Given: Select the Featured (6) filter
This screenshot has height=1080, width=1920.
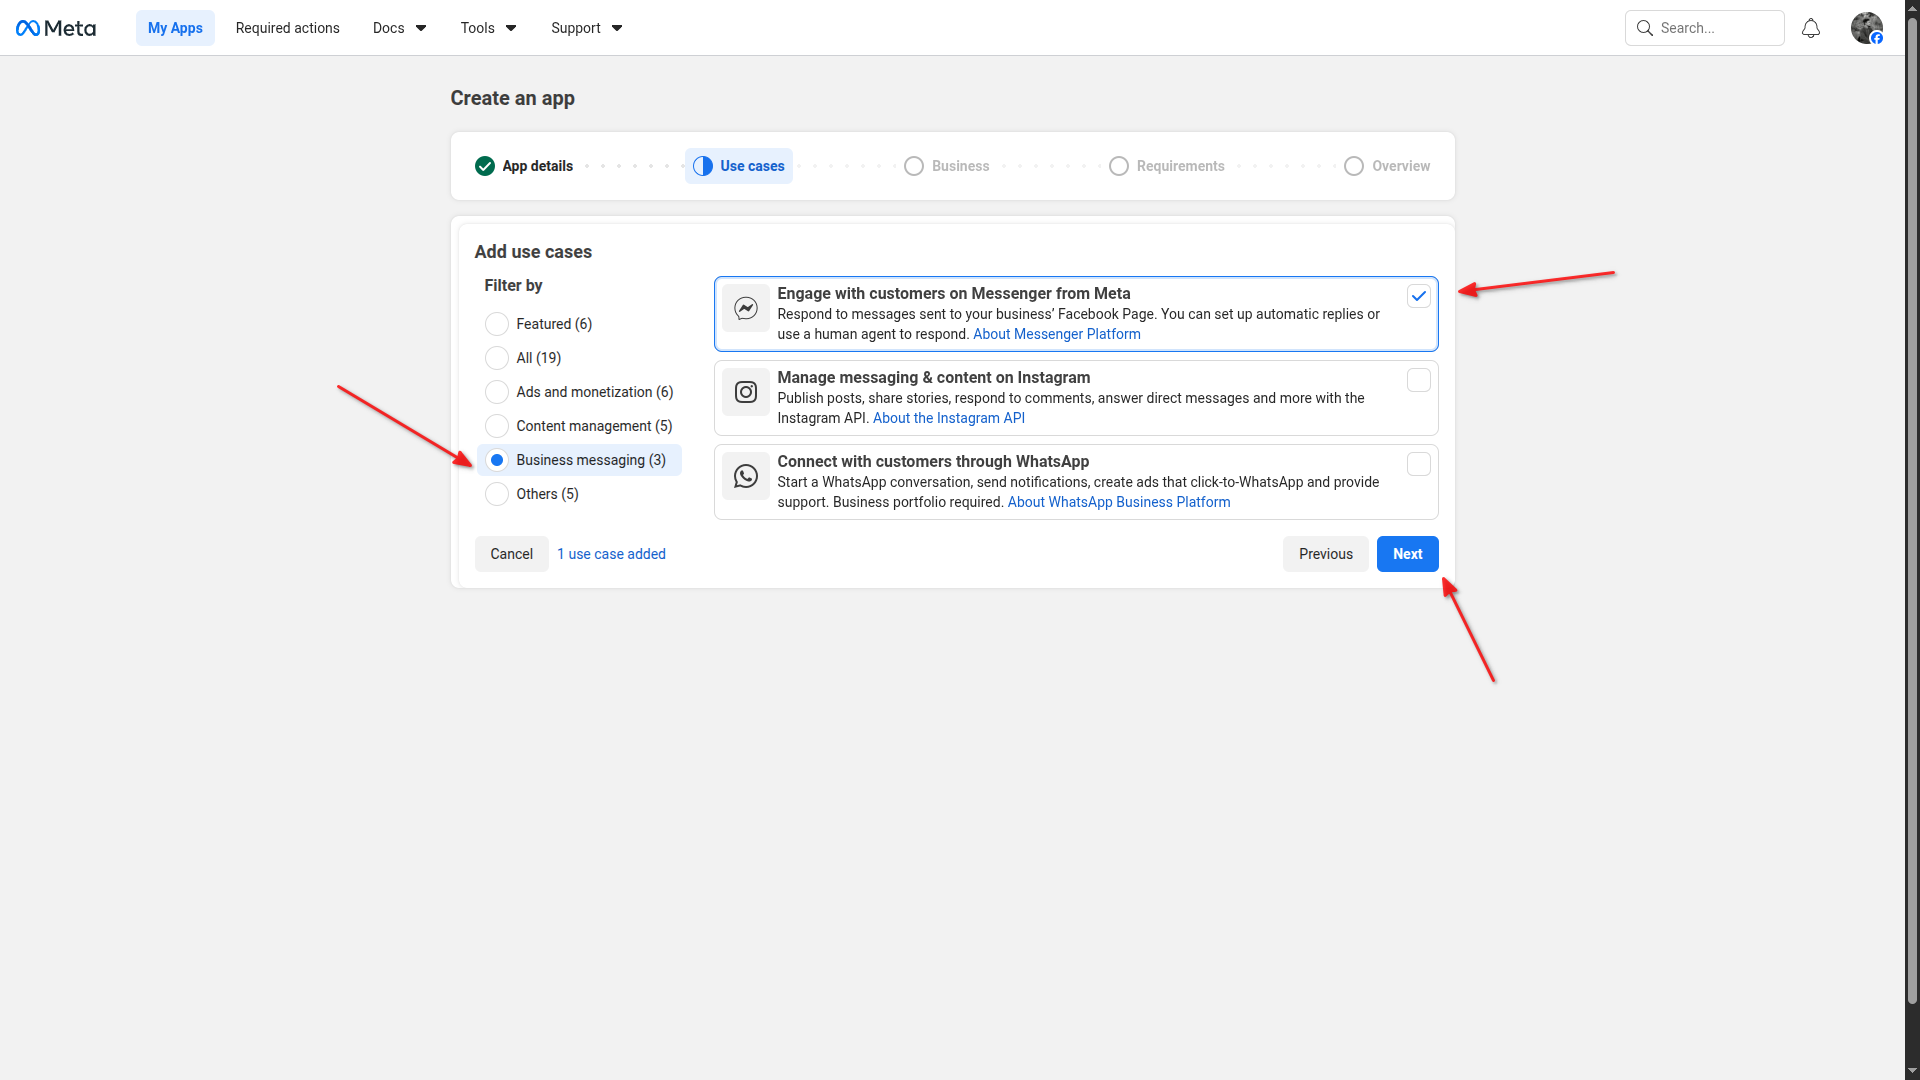Looking at the screenshot, I should click(x=497, y=324).
